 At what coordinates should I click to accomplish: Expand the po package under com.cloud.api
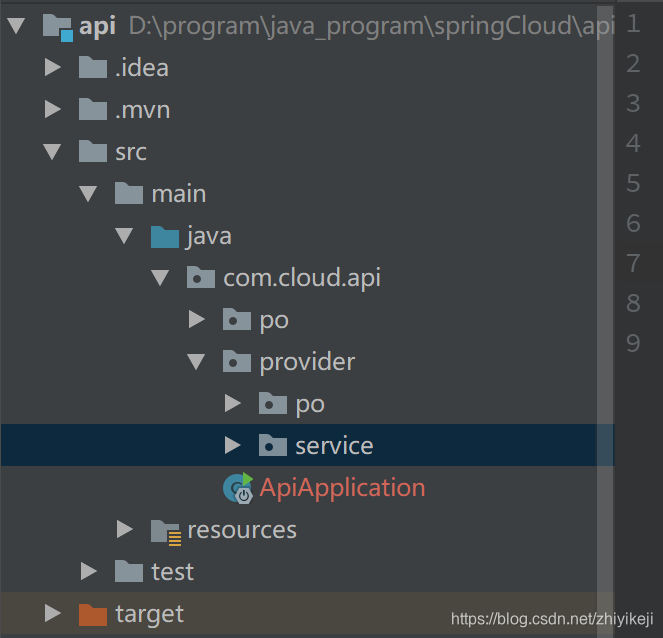pos(197,320)
